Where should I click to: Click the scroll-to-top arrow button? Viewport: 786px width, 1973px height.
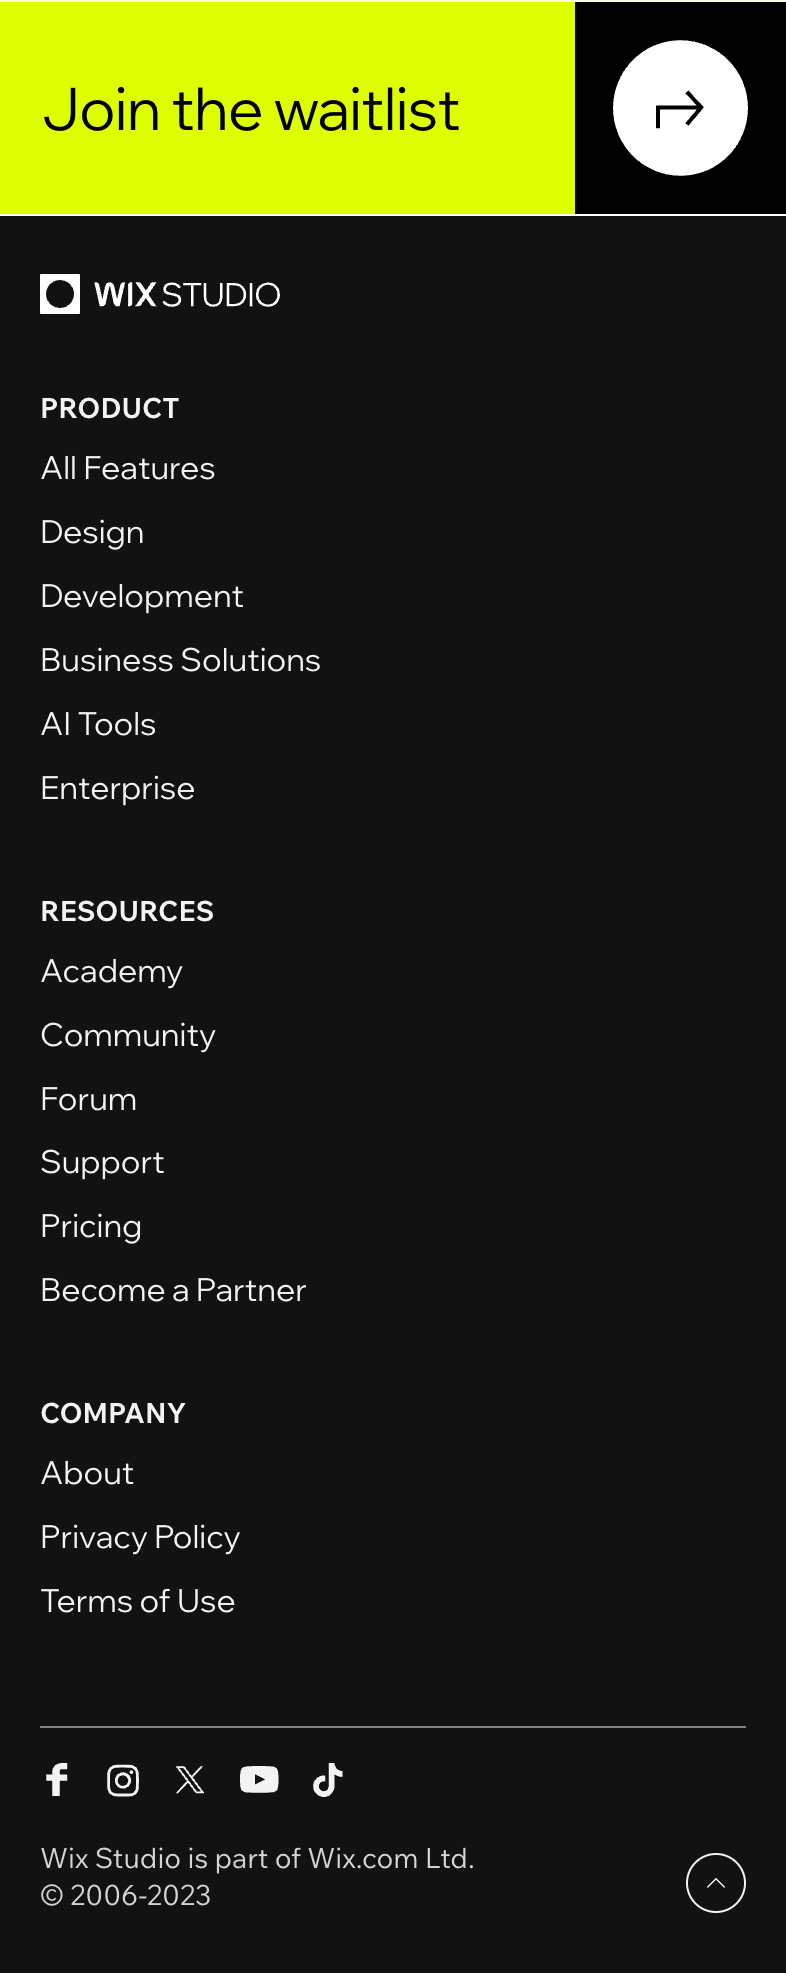pyautogui.click(x=716, y=1883)
